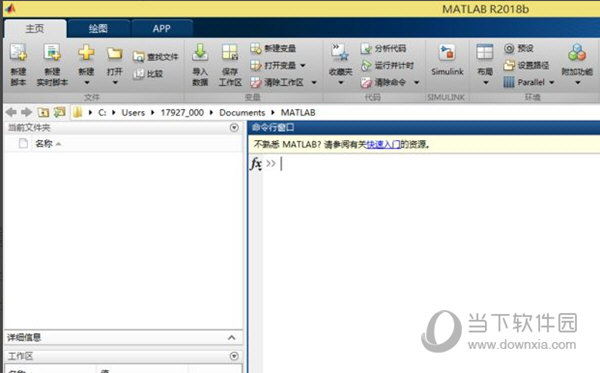Expand the Layout (布局) dropdown arrow

pos(486,82)
